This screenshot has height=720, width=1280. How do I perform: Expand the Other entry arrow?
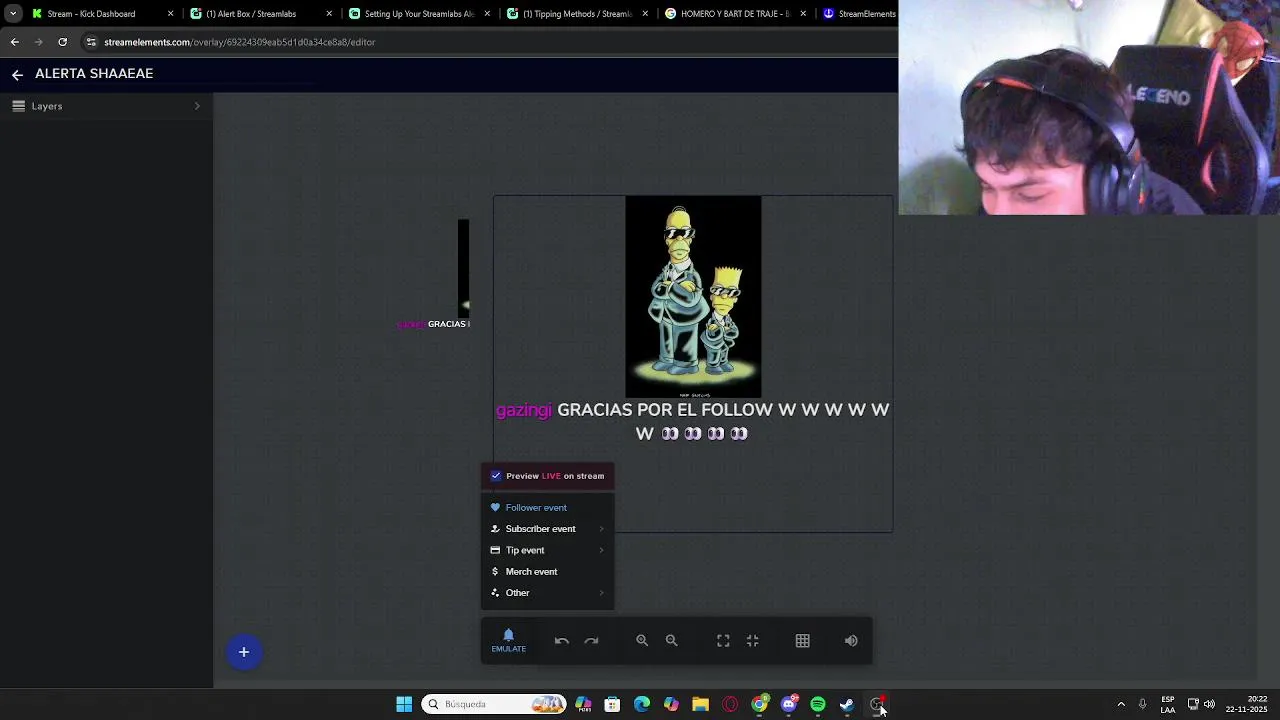602,593
